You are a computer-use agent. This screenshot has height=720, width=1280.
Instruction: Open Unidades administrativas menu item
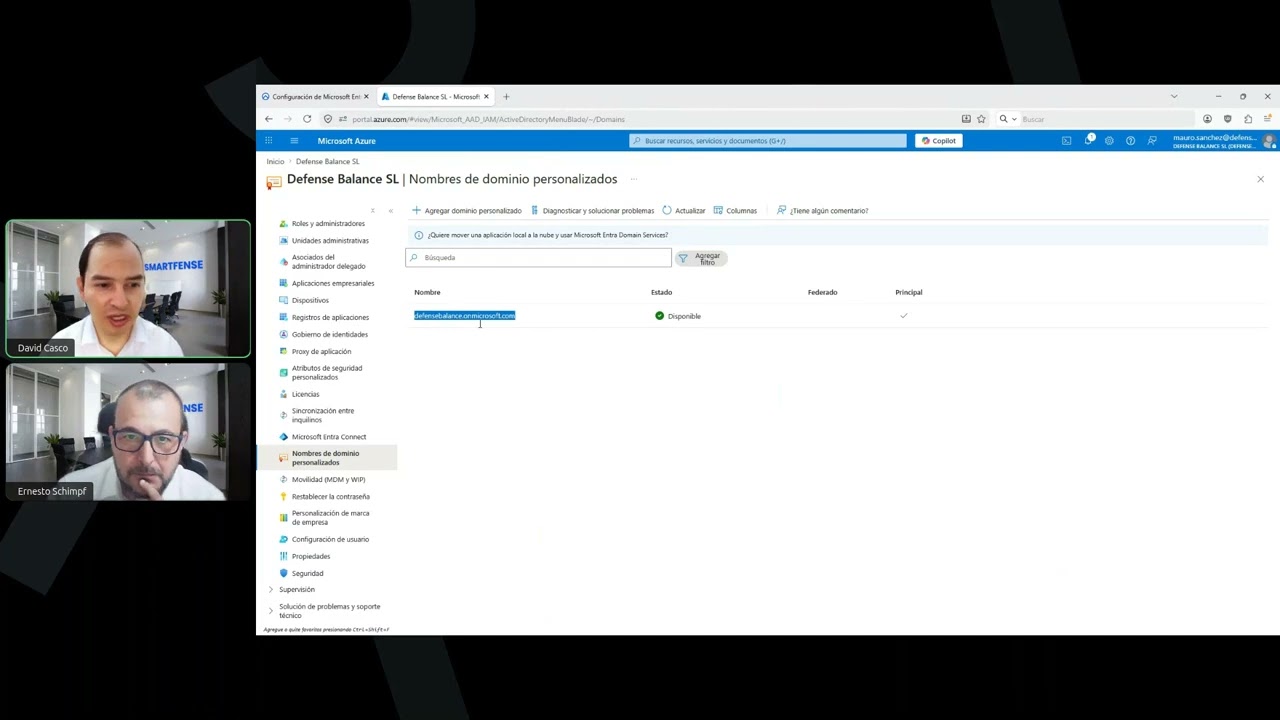pyautogui.click(x=330, y=241)
